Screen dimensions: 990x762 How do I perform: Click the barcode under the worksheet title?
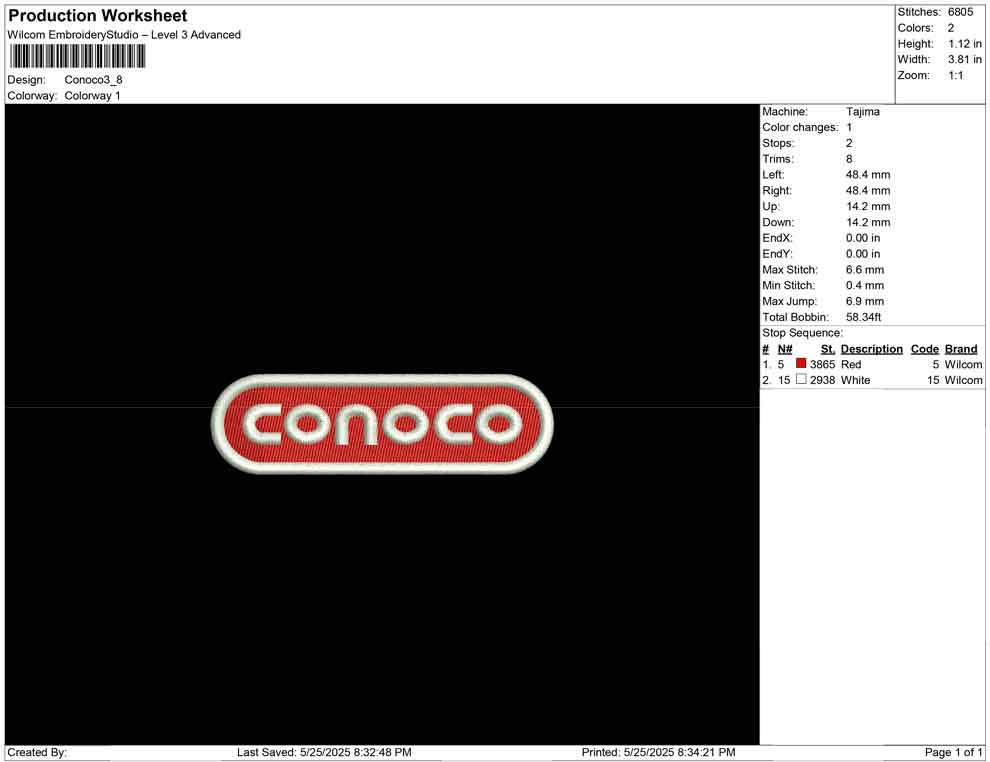point(77,57)
